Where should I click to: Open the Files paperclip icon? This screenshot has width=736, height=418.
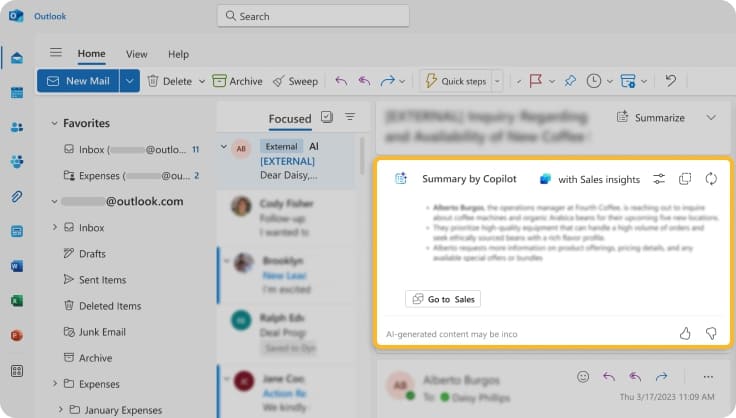17,197
